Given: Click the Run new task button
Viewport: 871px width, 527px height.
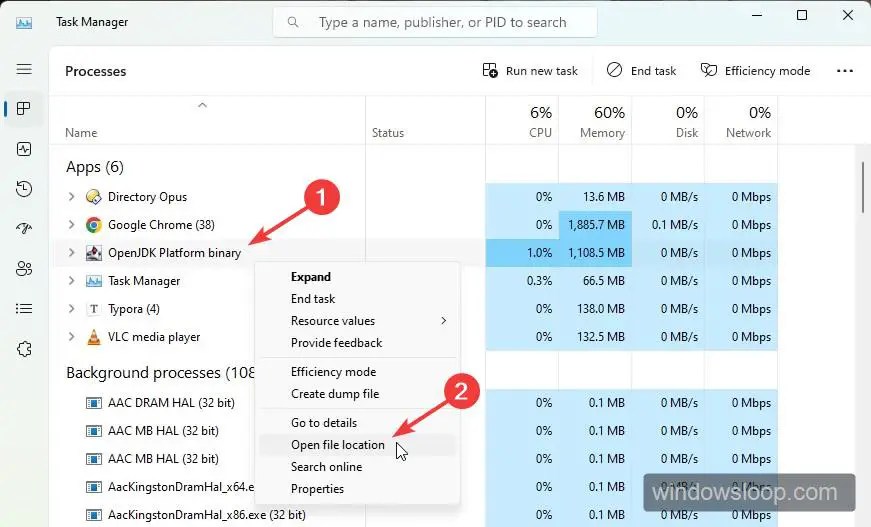Looking at the screenshot, I should point(530,71).
